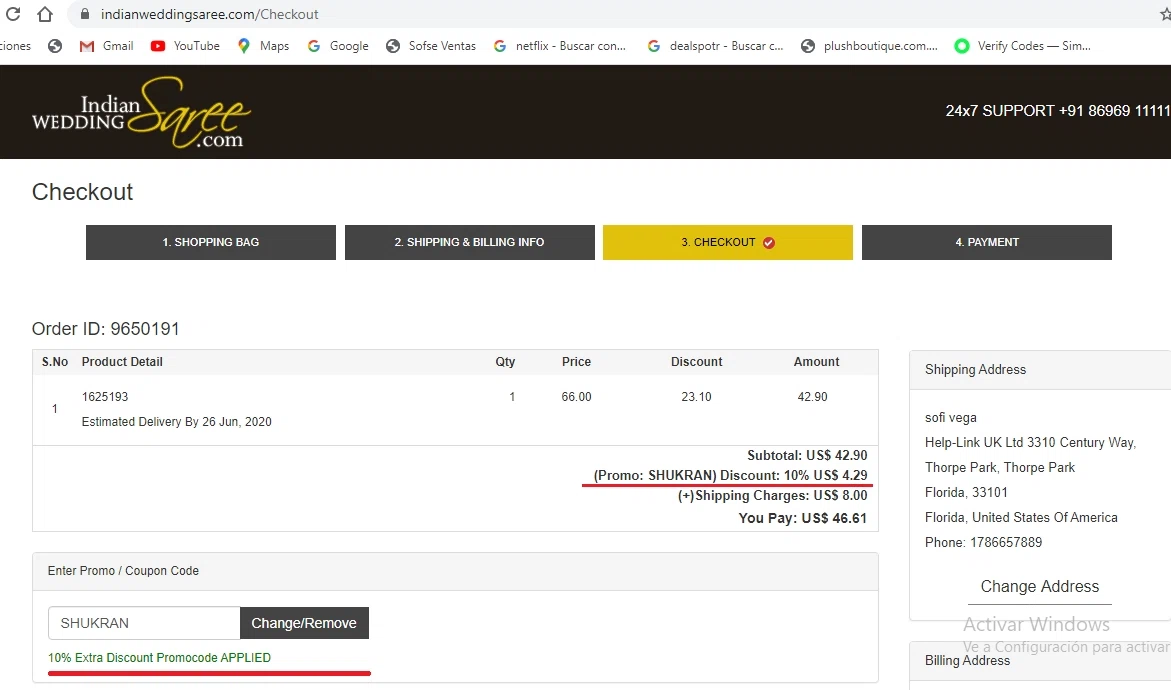Click the Amount column header
The width and height of the screenshot is (1171, 690).
point(816,361)
